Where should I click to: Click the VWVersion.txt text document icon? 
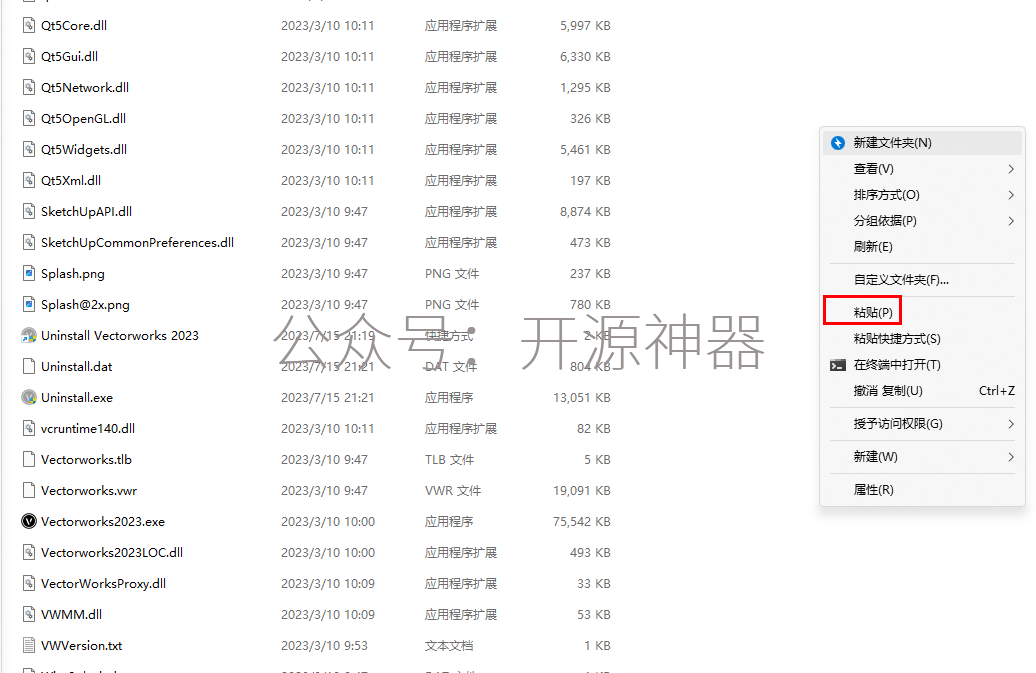pyautogui.click(x=28, y=647)
